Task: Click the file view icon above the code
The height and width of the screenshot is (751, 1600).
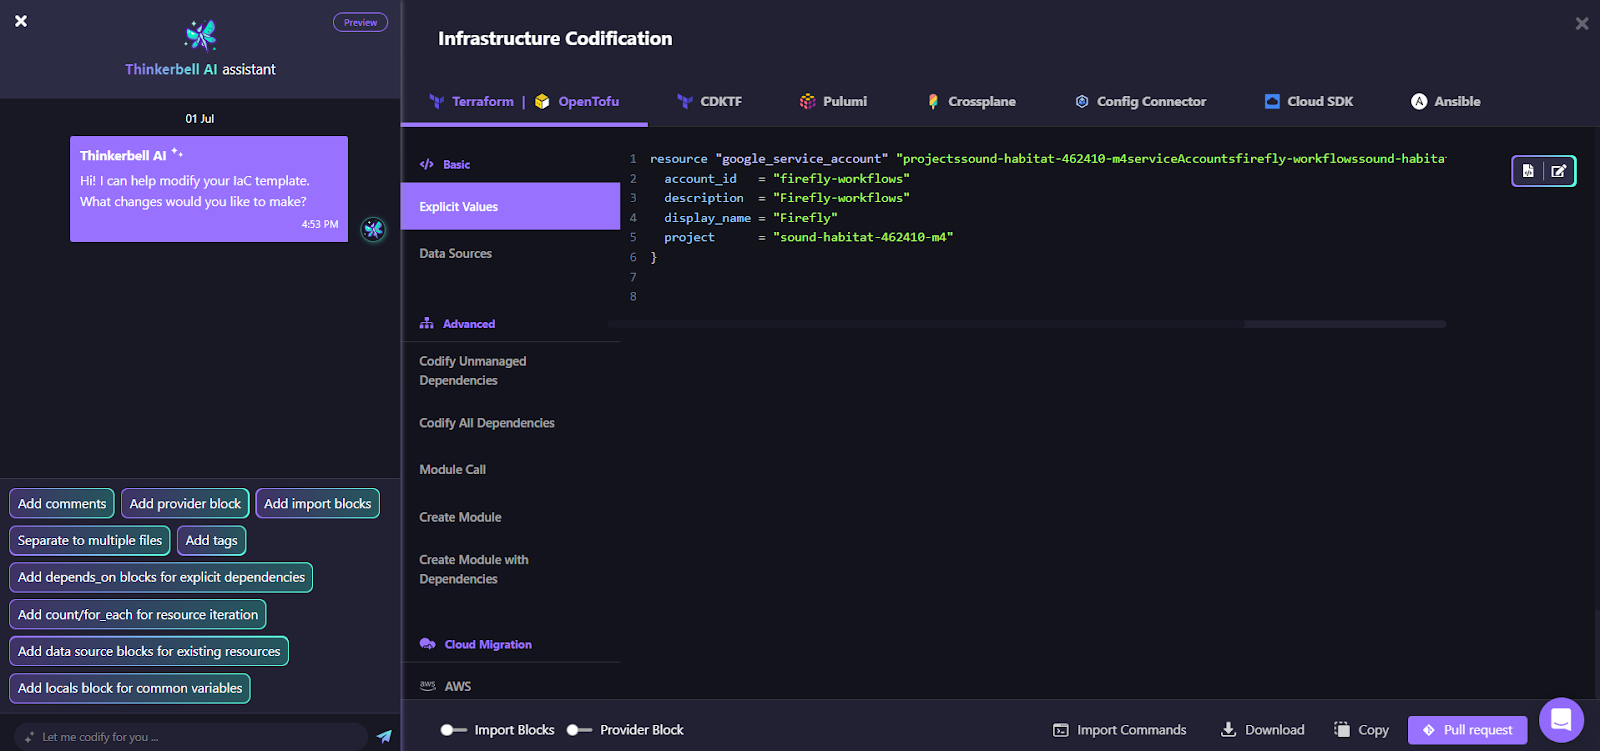Action: click(1528, 171)
